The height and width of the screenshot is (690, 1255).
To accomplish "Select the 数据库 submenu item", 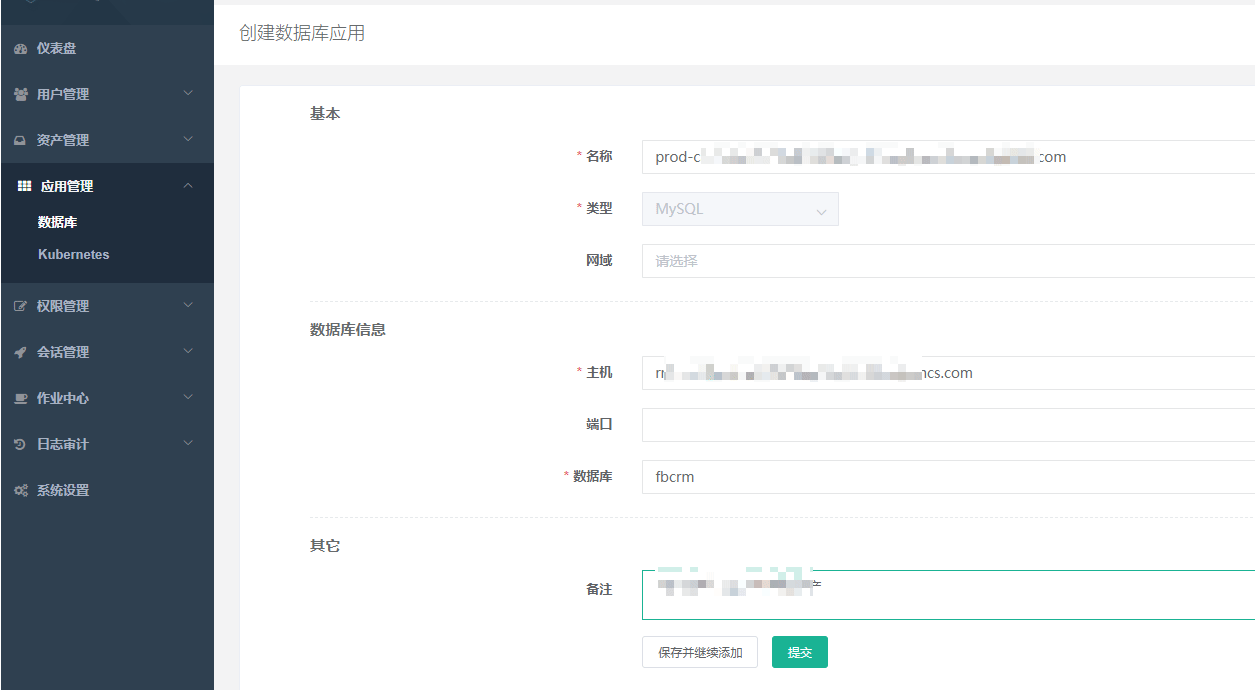I will [57, 222].
